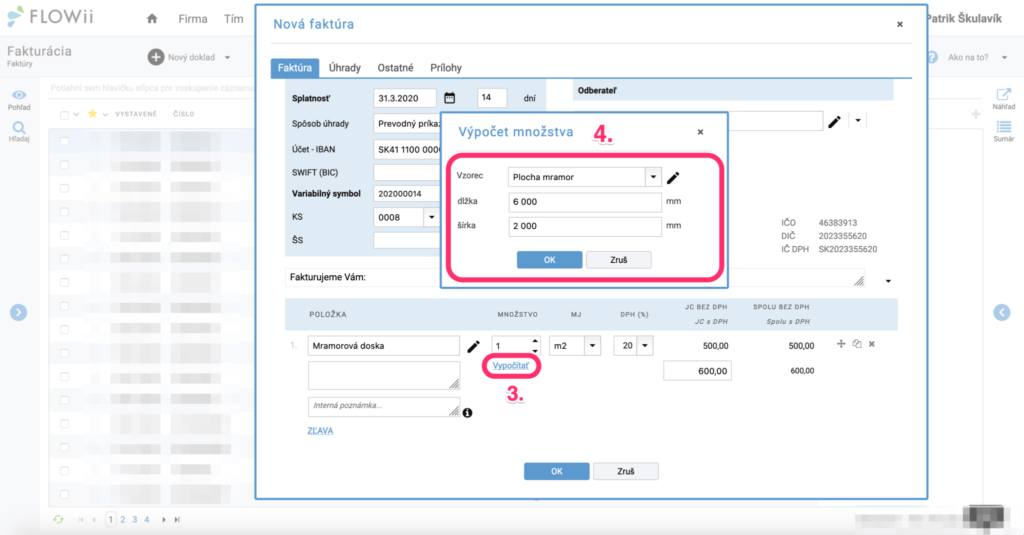The image size is (1024, 535).
Task: Open the MJ m2 unit dropdown
Action: [x=592, y=346]
